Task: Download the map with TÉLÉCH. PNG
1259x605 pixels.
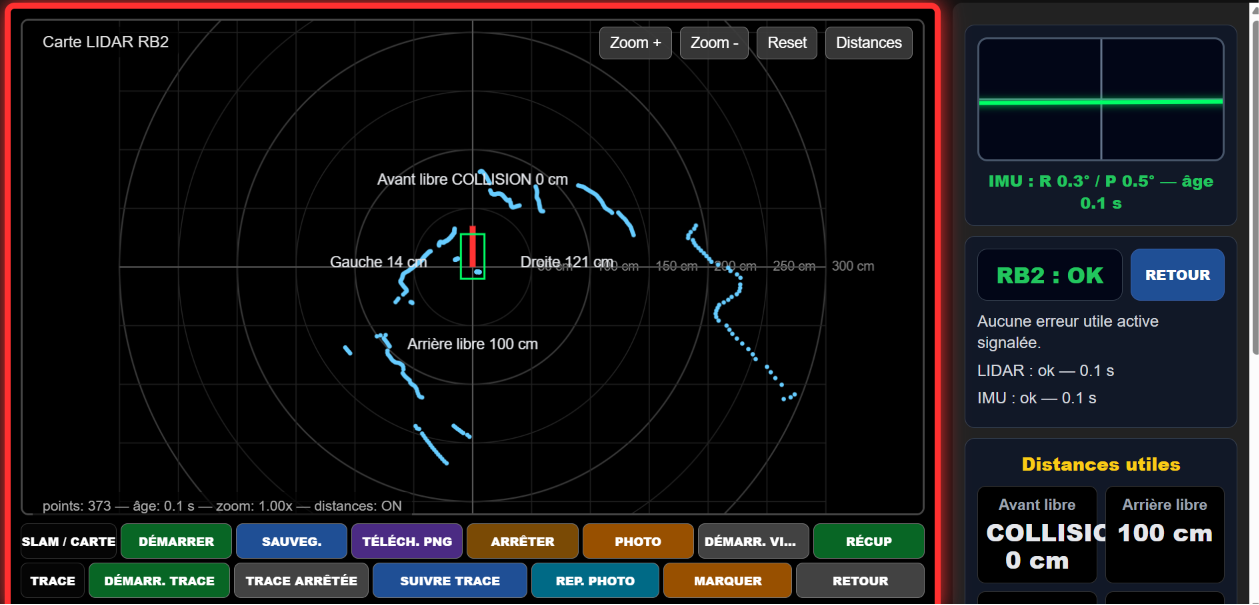Action: pos(407,541)
